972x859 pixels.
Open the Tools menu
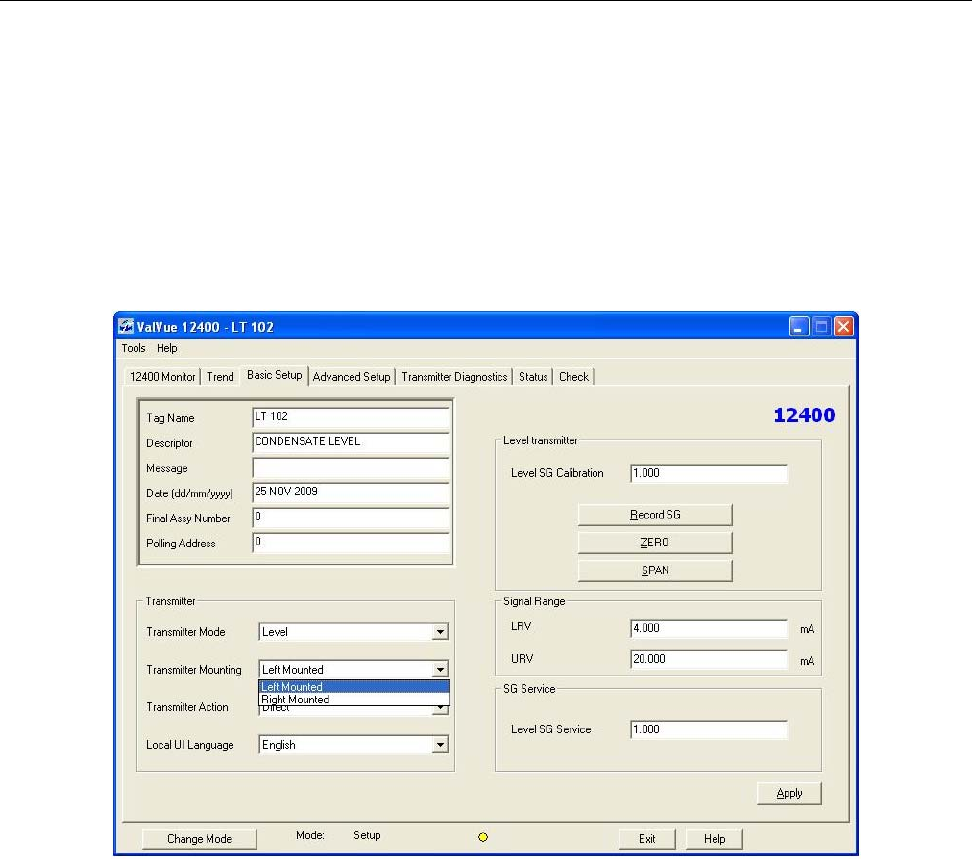click(133, 348)
